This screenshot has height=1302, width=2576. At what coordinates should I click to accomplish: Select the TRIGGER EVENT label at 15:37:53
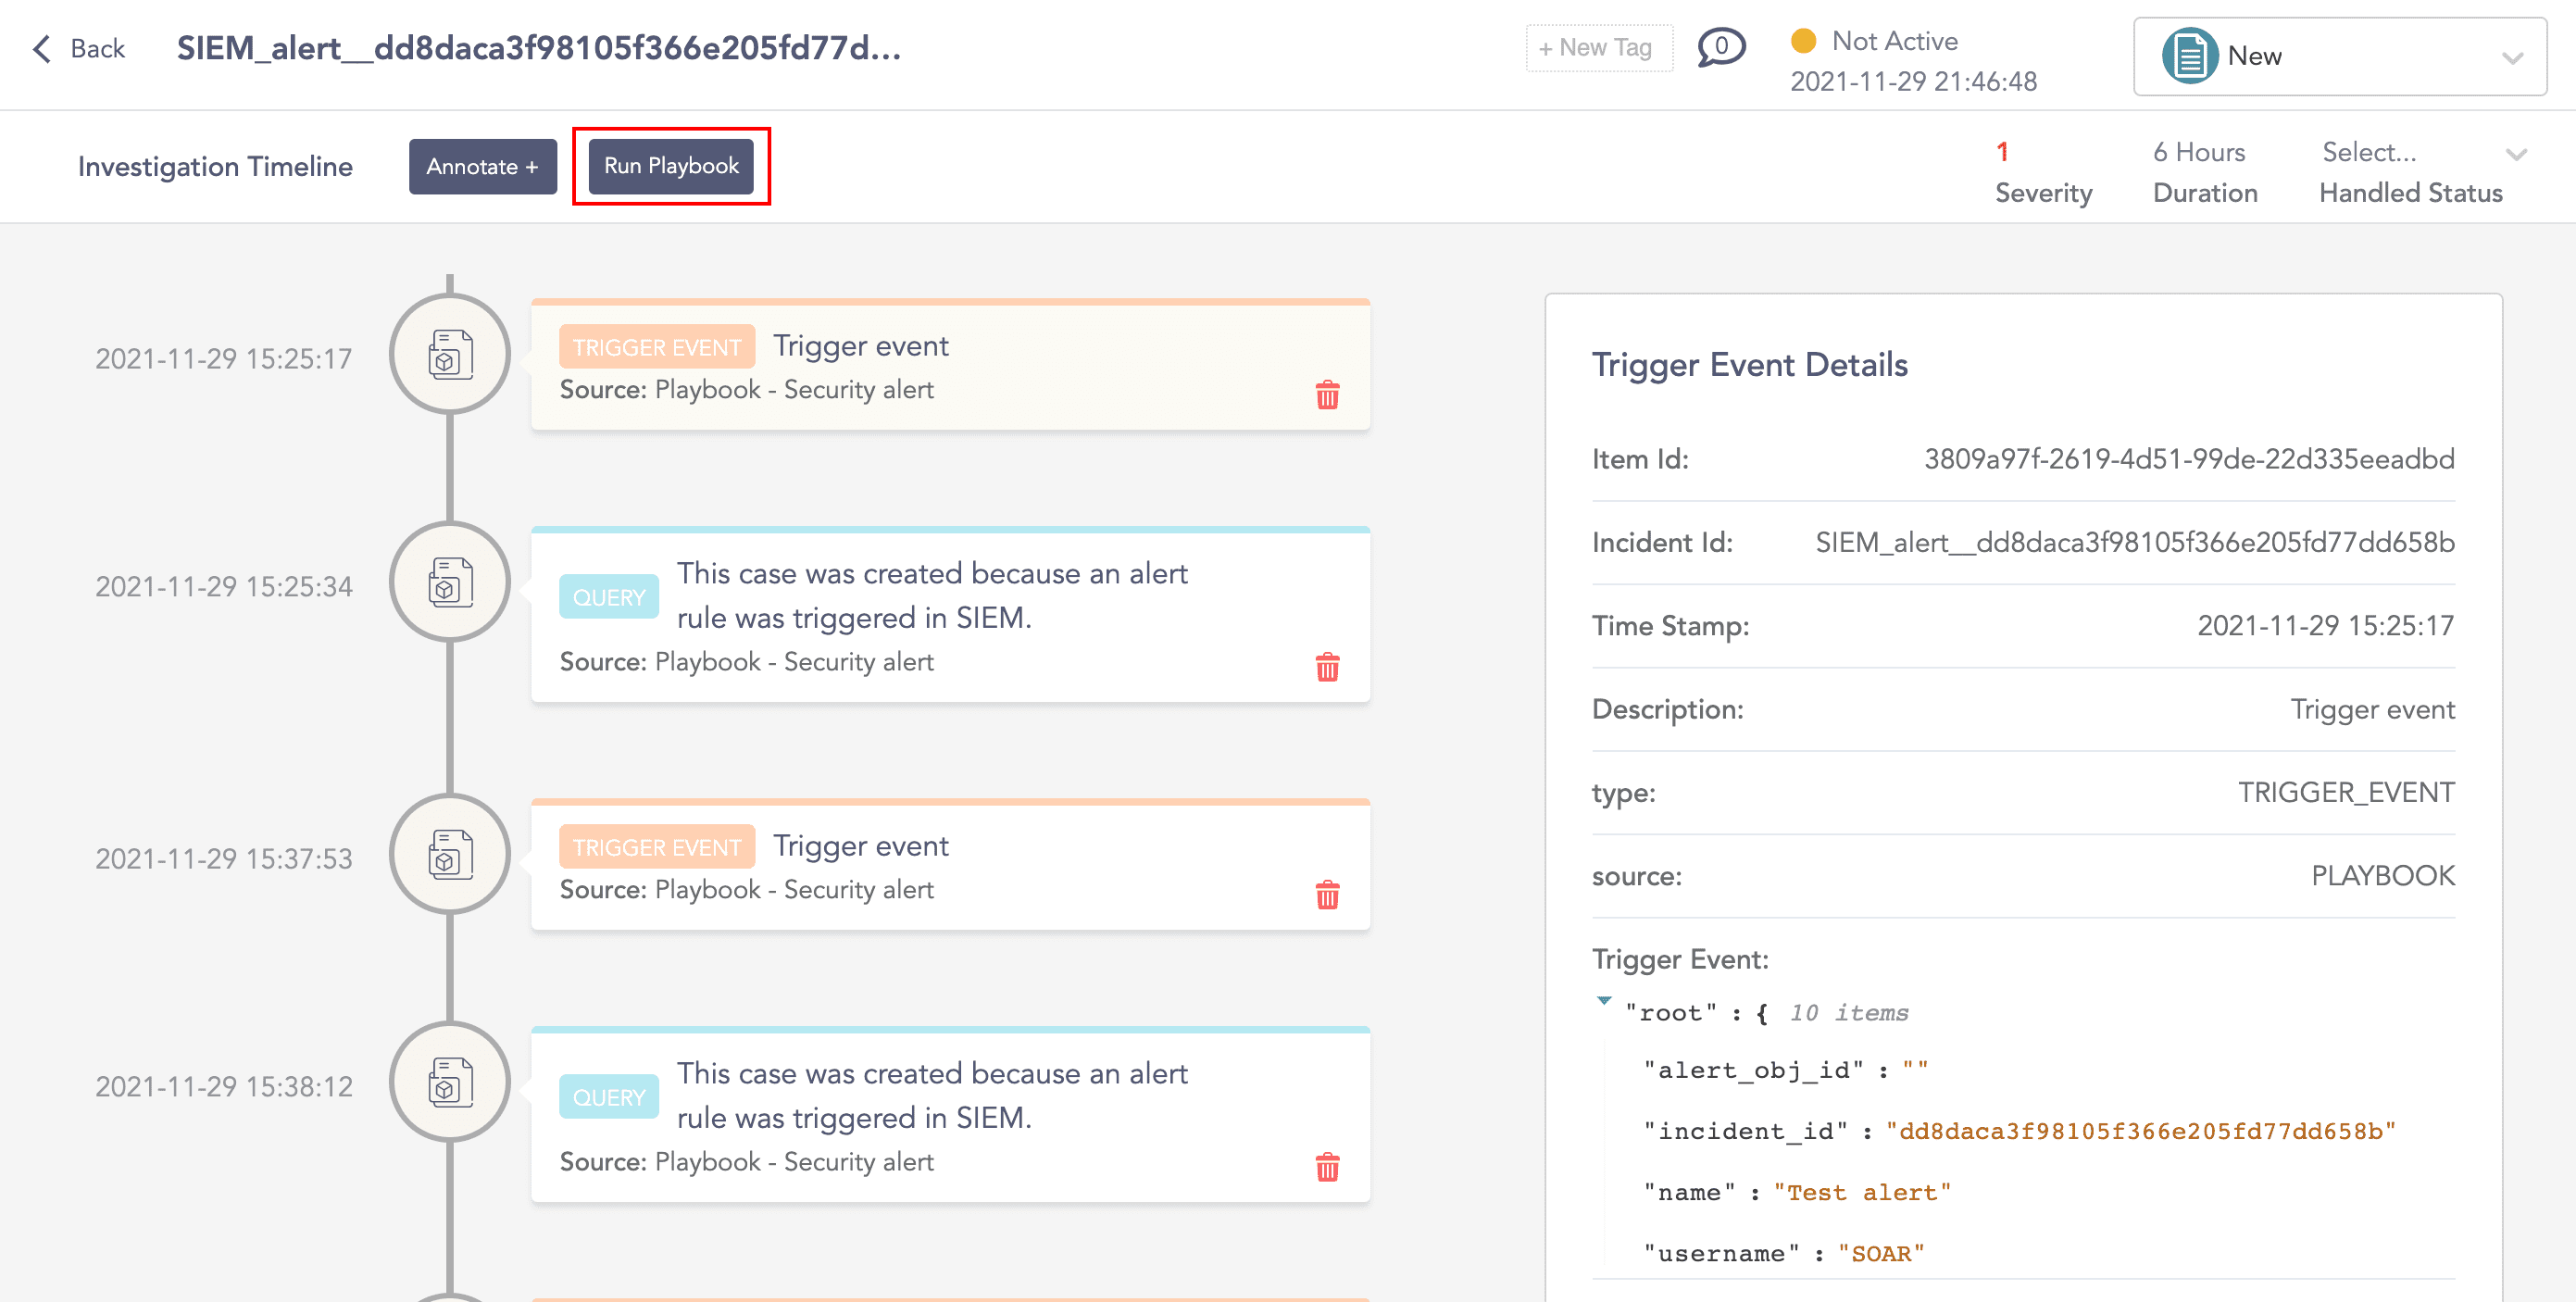(x=656, y=847)
